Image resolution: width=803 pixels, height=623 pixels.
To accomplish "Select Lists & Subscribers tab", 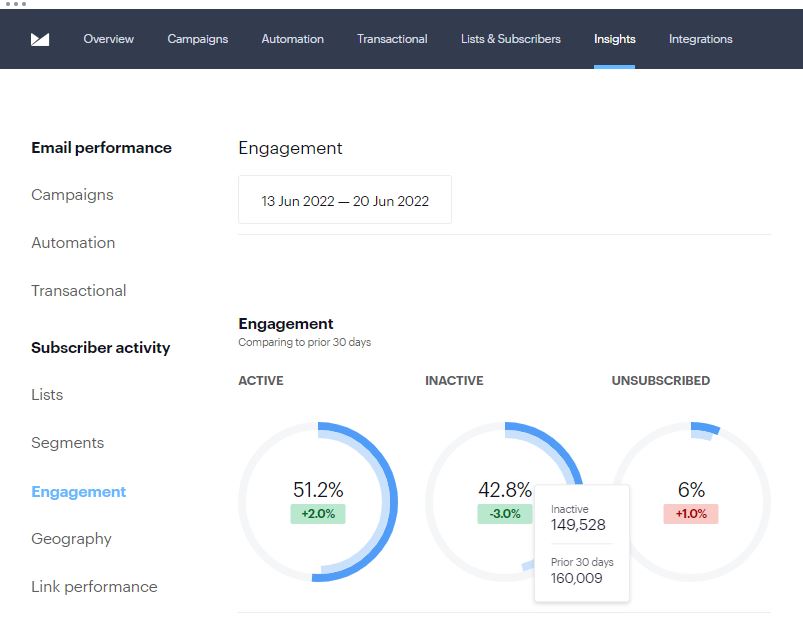I will pos(510,39).
